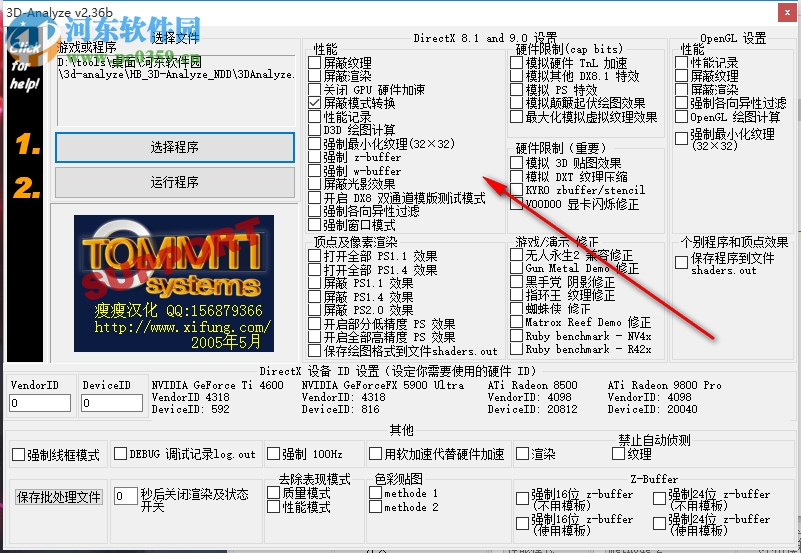Tick KYRO zbuffer/stencil checkbox
Image resolution: width=801 pixels, height=553 pixels.
coord(516,190)
